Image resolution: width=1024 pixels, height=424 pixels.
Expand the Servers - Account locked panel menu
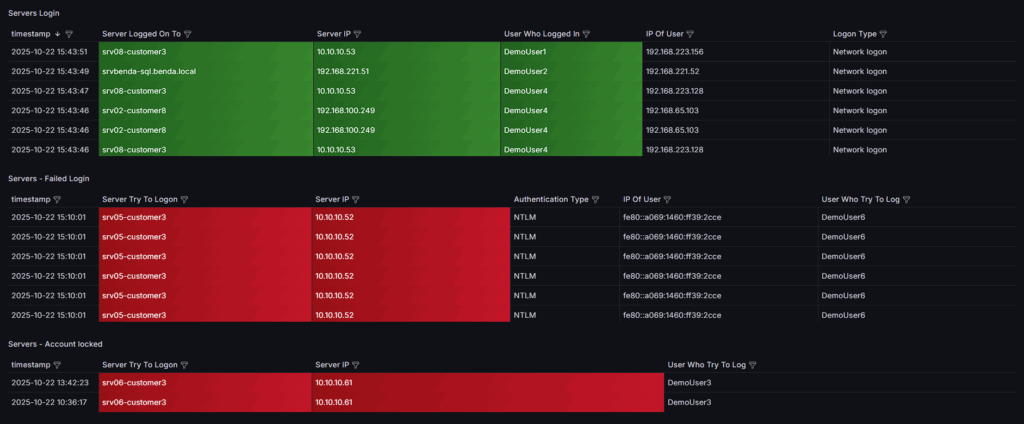tap(56, 344)
